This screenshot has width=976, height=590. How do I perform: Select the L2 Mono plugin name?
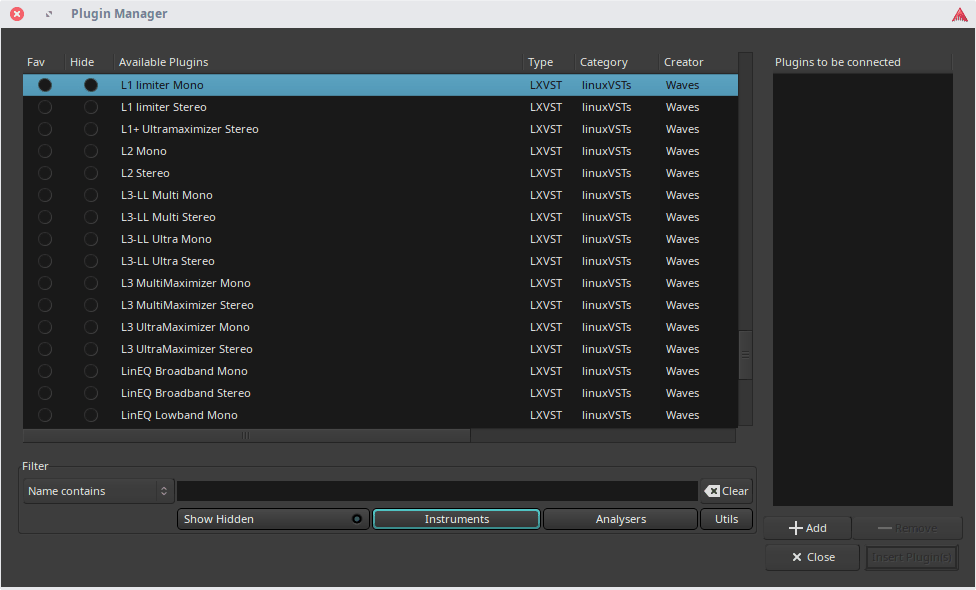tap(144, 151)
